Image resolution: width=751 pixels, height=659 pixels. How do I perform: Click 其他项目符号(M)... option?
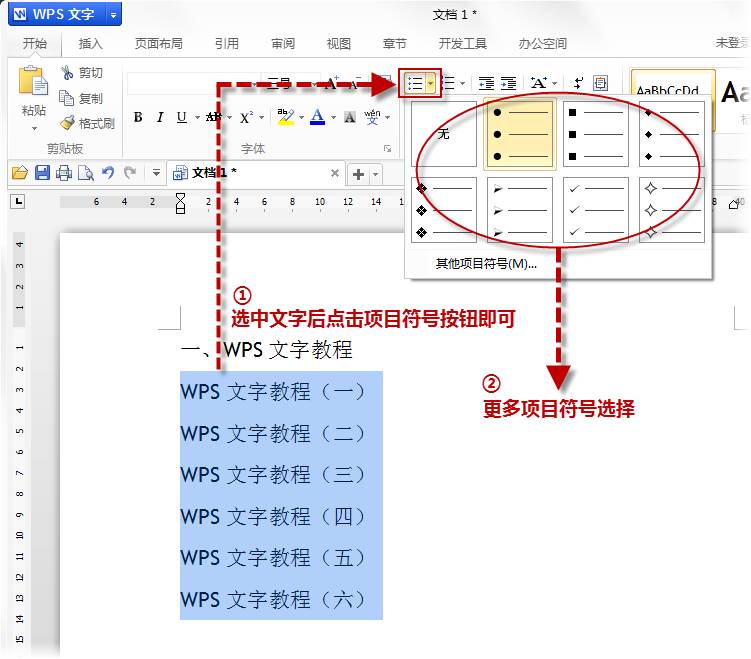(x=486, y=264)
